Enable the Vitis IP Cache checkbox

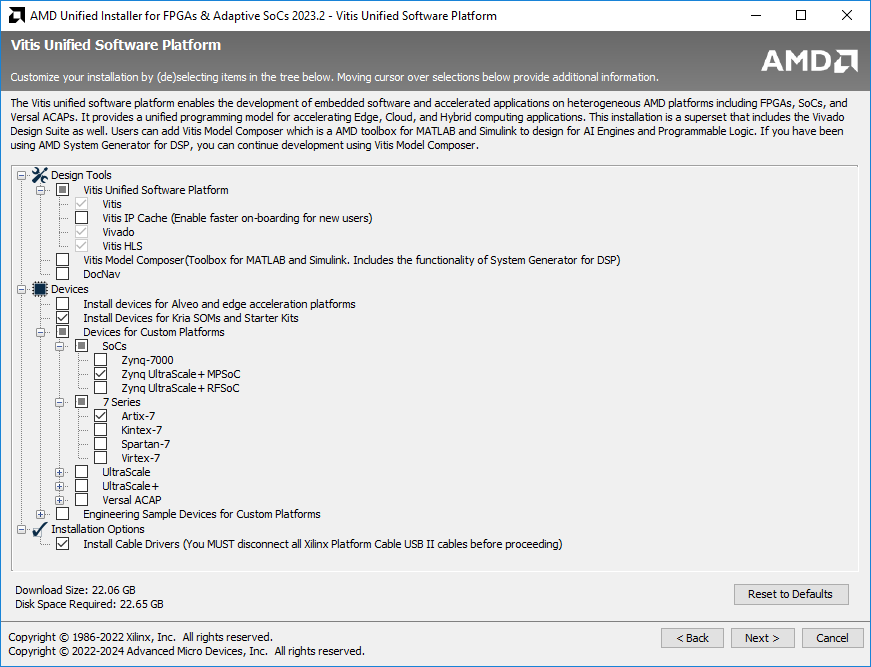(x=82, y=218)
